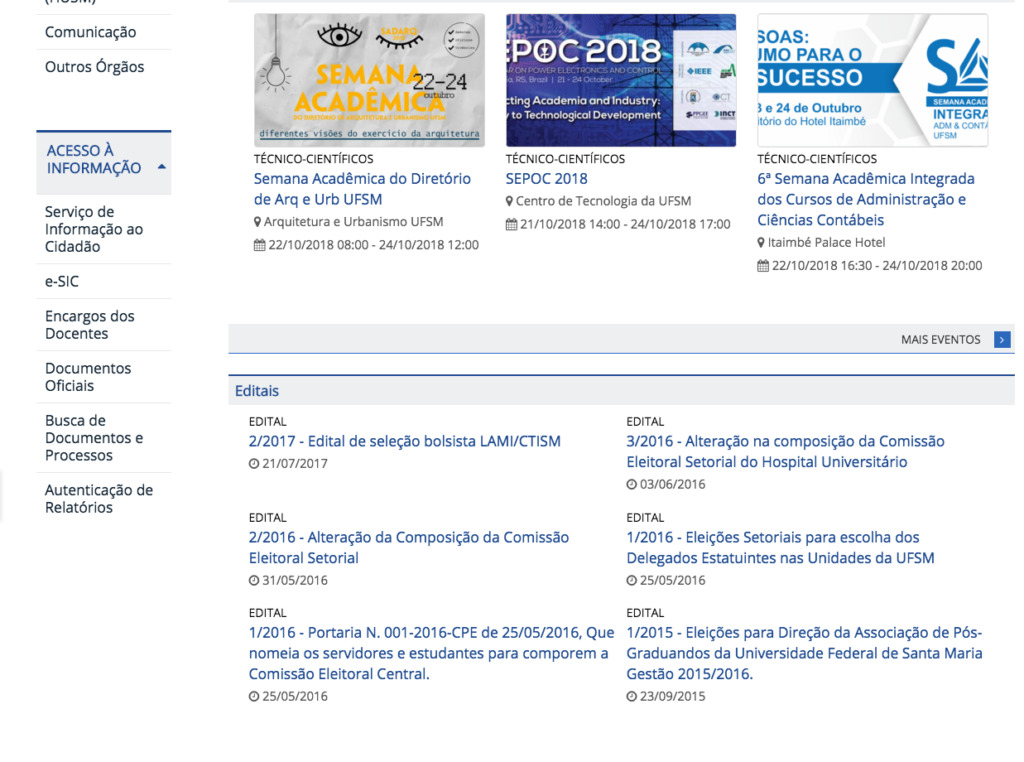Click clock icon beside 03/06/2016 date
Image resolution: width=1024 pixels, height=762 pixels.
coord(631,485)
